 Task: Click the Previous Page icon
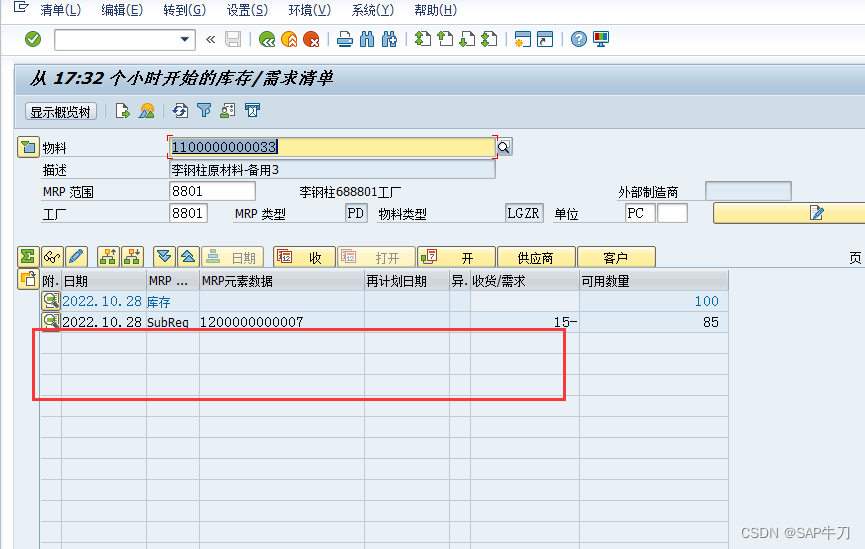click(445, 39)
